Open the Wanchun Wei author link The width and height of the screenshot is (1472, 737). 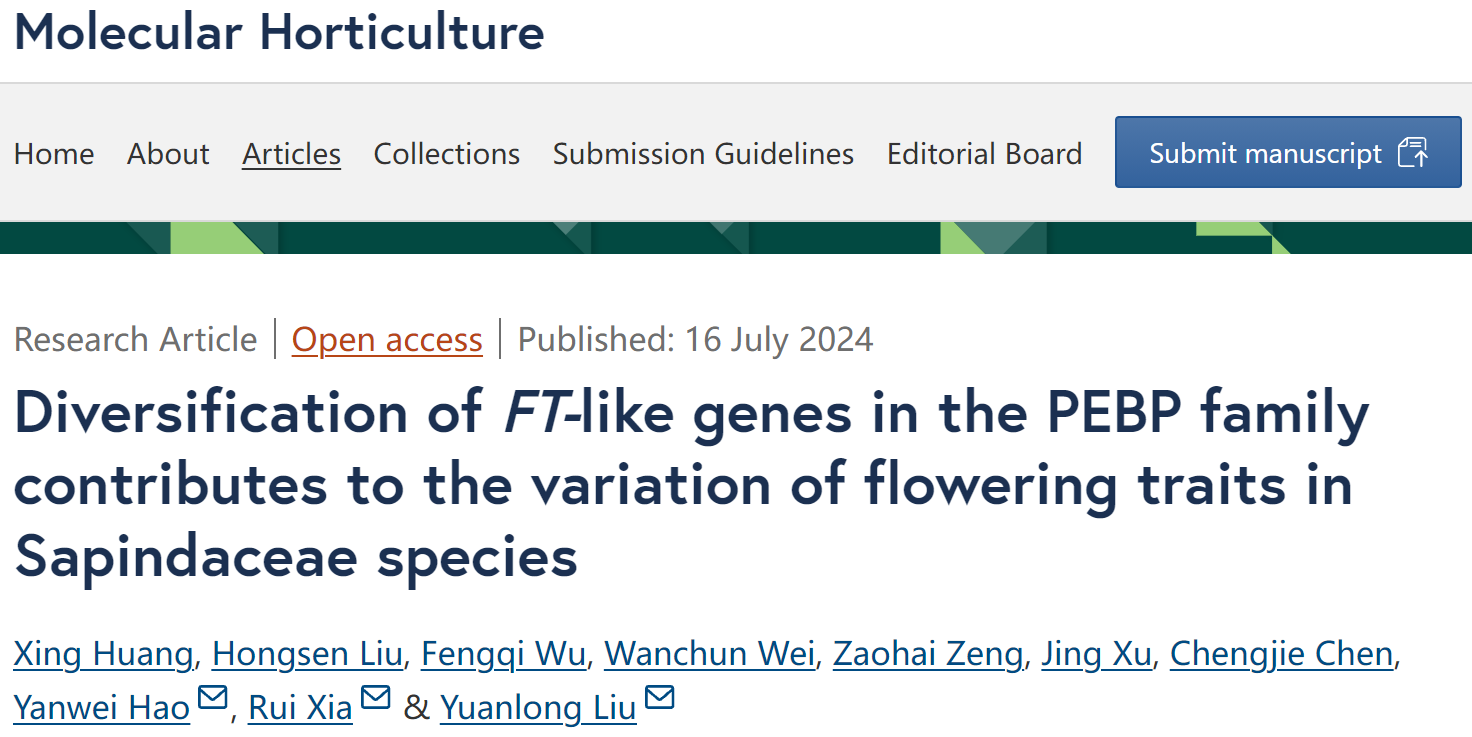click(710, 654)
